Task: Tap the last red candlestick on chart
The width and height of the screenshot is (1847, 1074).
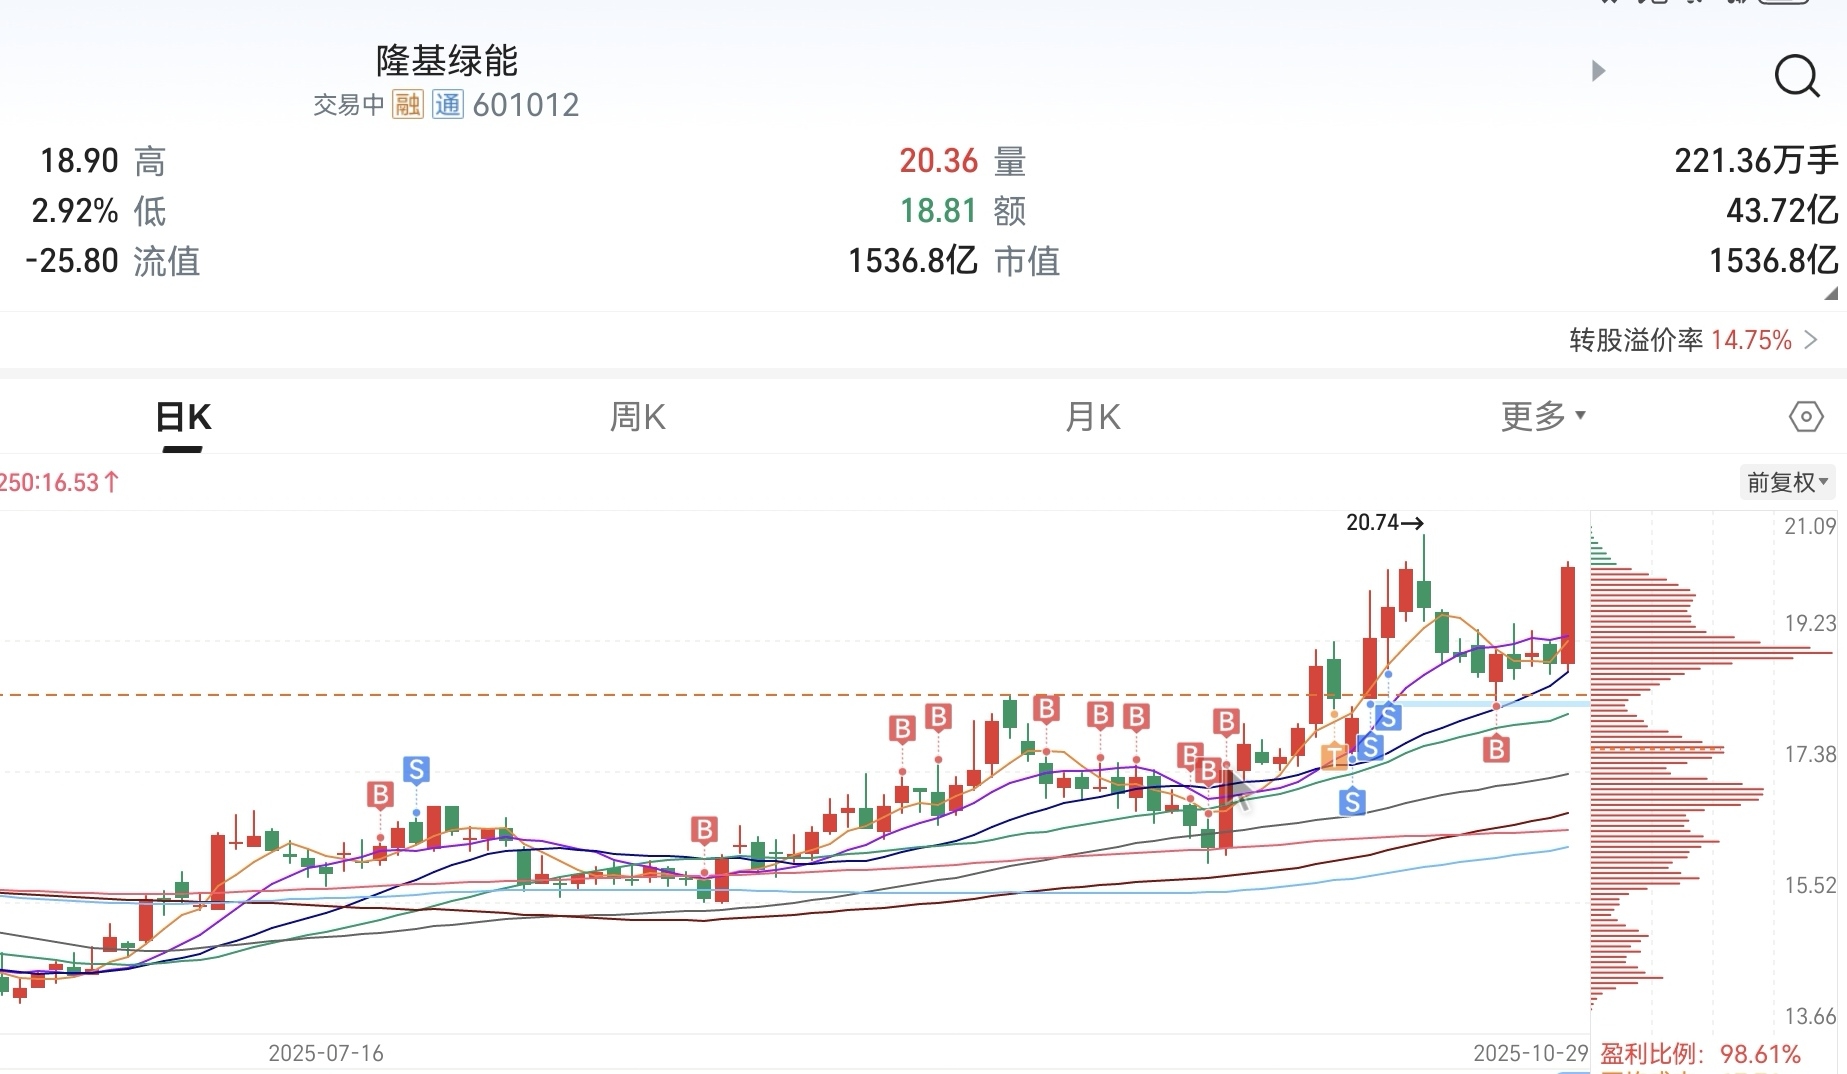Action: [x=1568, y=615]
